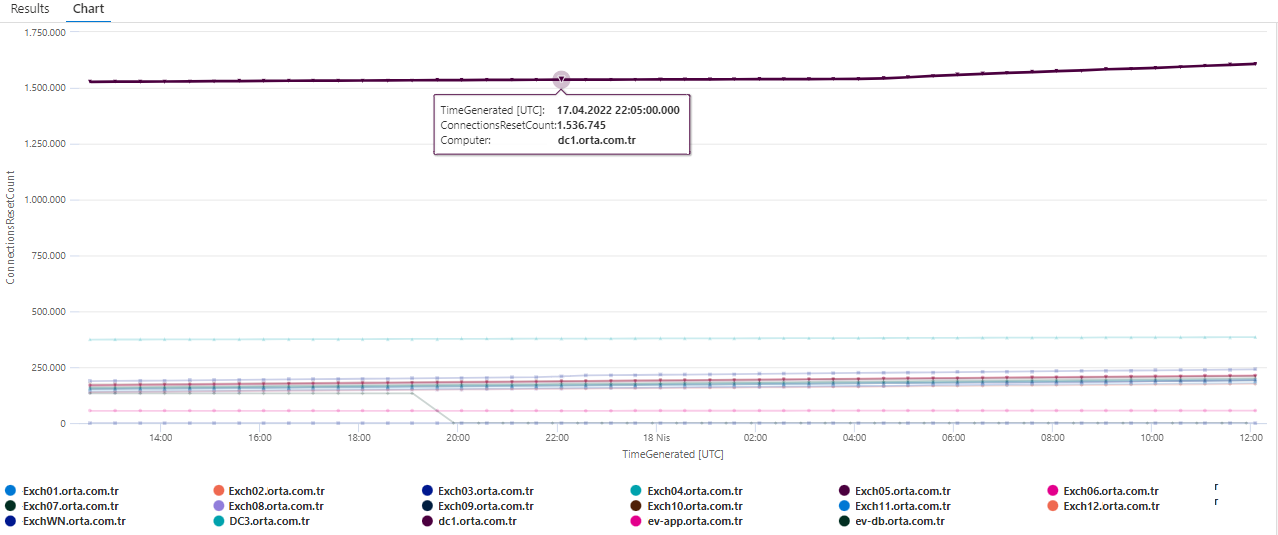Click the Exch02.orta.com.tr legend color dot

219,491
